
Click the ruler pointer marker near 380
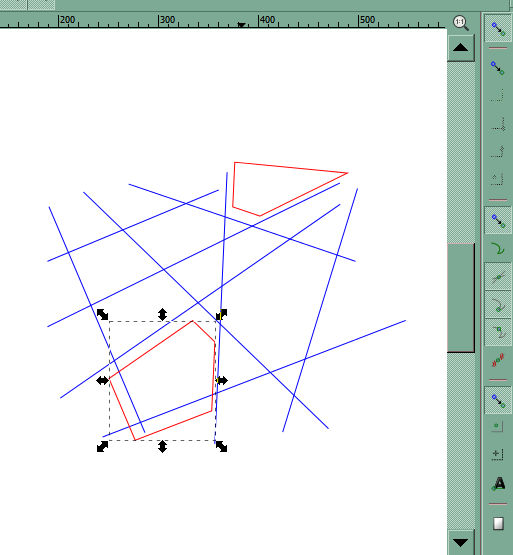[241, 25]
